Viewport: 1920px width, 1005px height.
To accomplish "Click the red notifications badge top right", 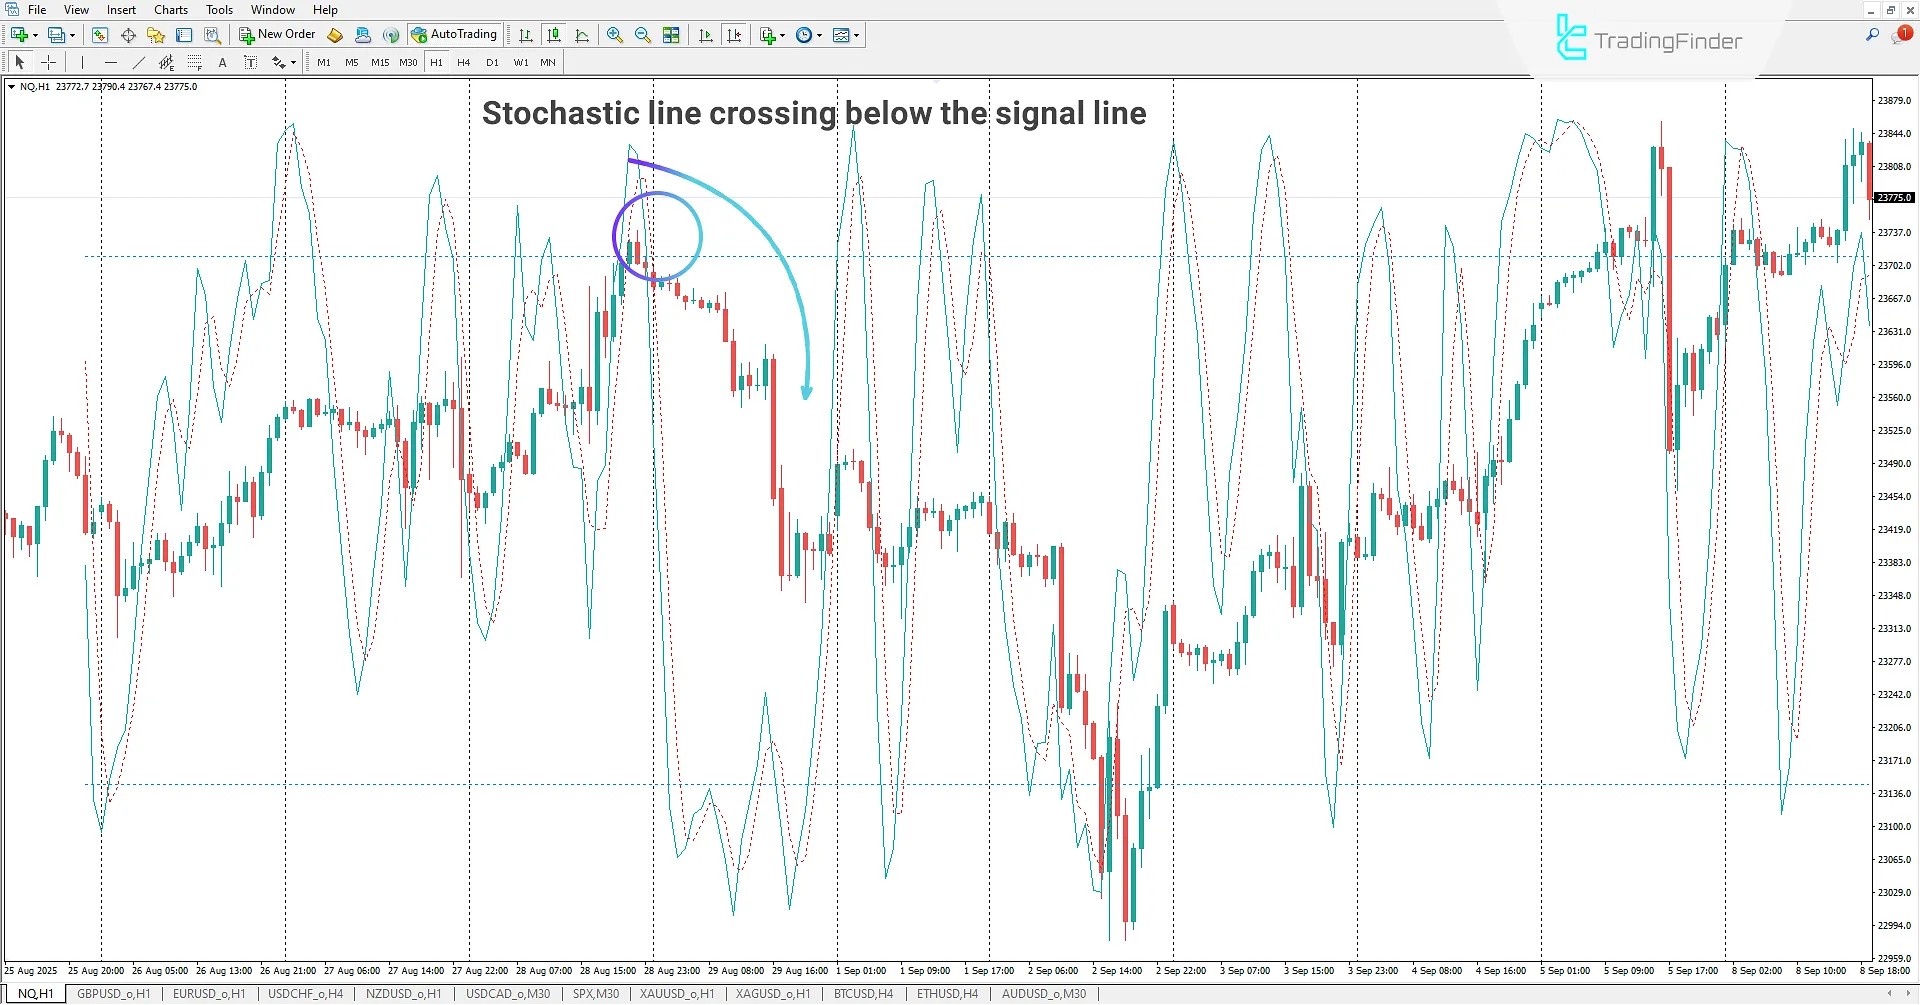I will [1903, 32].
